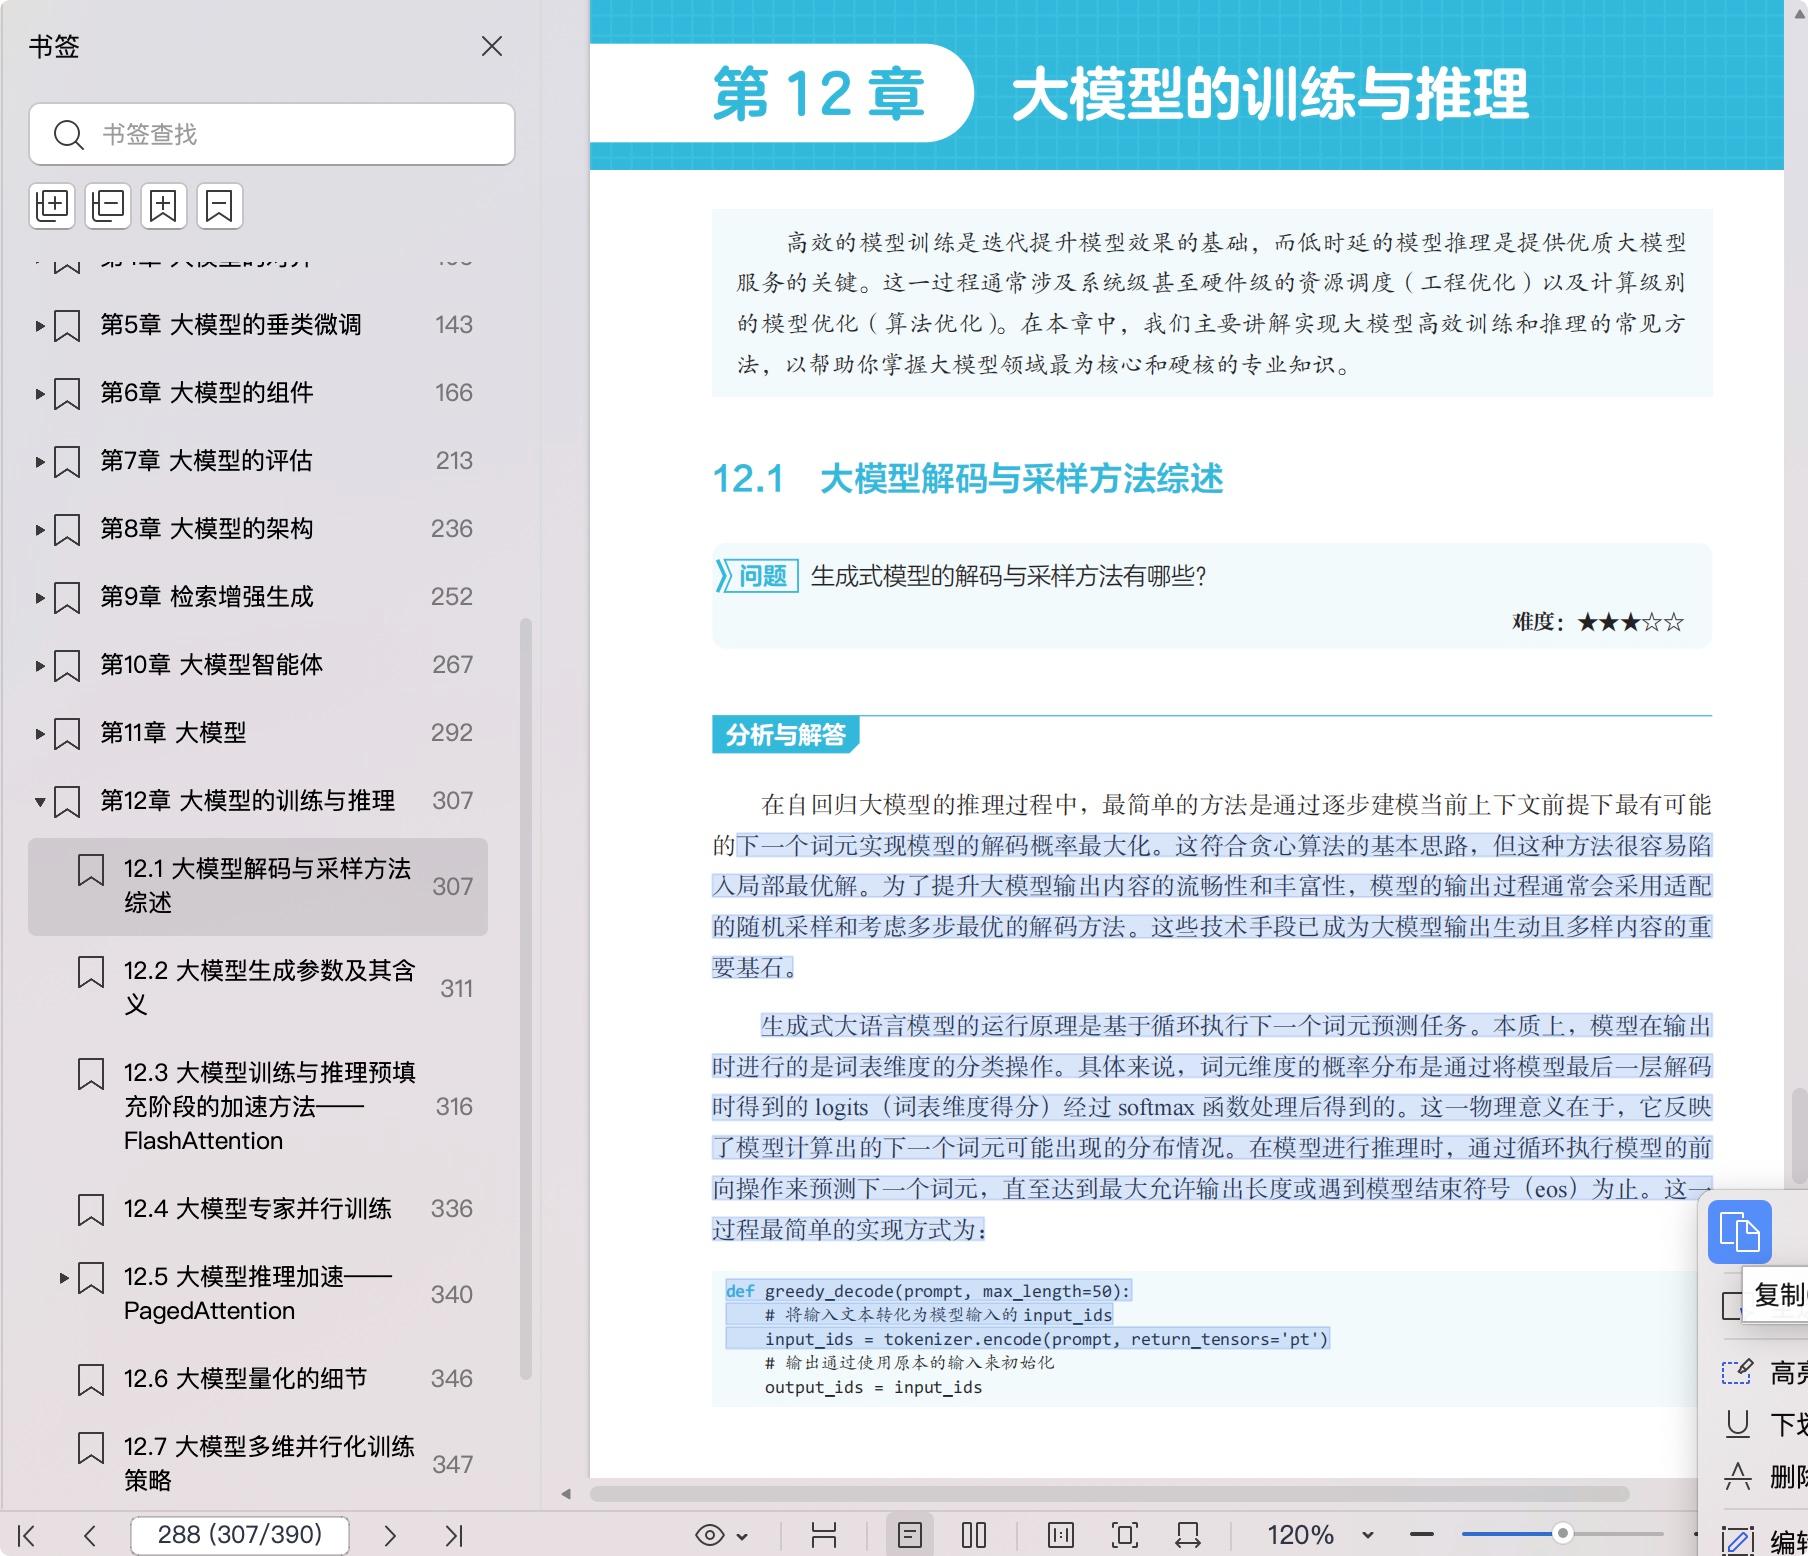Expand the 第7章 大模型的评估 bookmark
The height and width of the screenshot is (1556, 1808).
click(x=40, y=461)
